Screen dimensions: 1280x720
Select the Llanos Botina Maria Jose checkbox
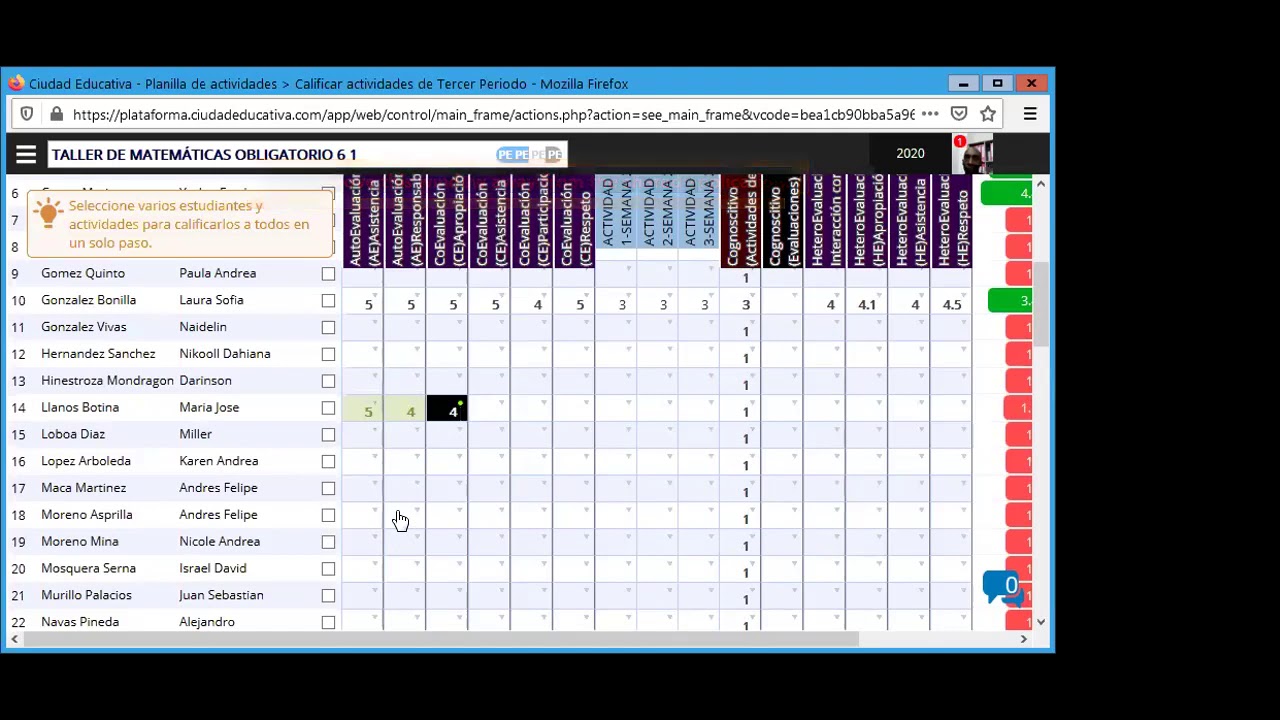click(328, 408)
